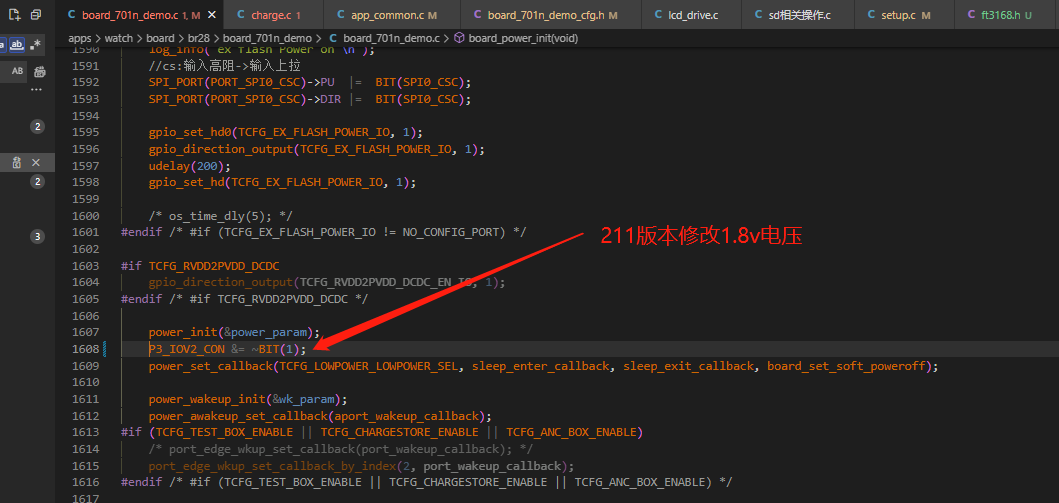Switch to the setup.c tab

click(x=904, y=15)
